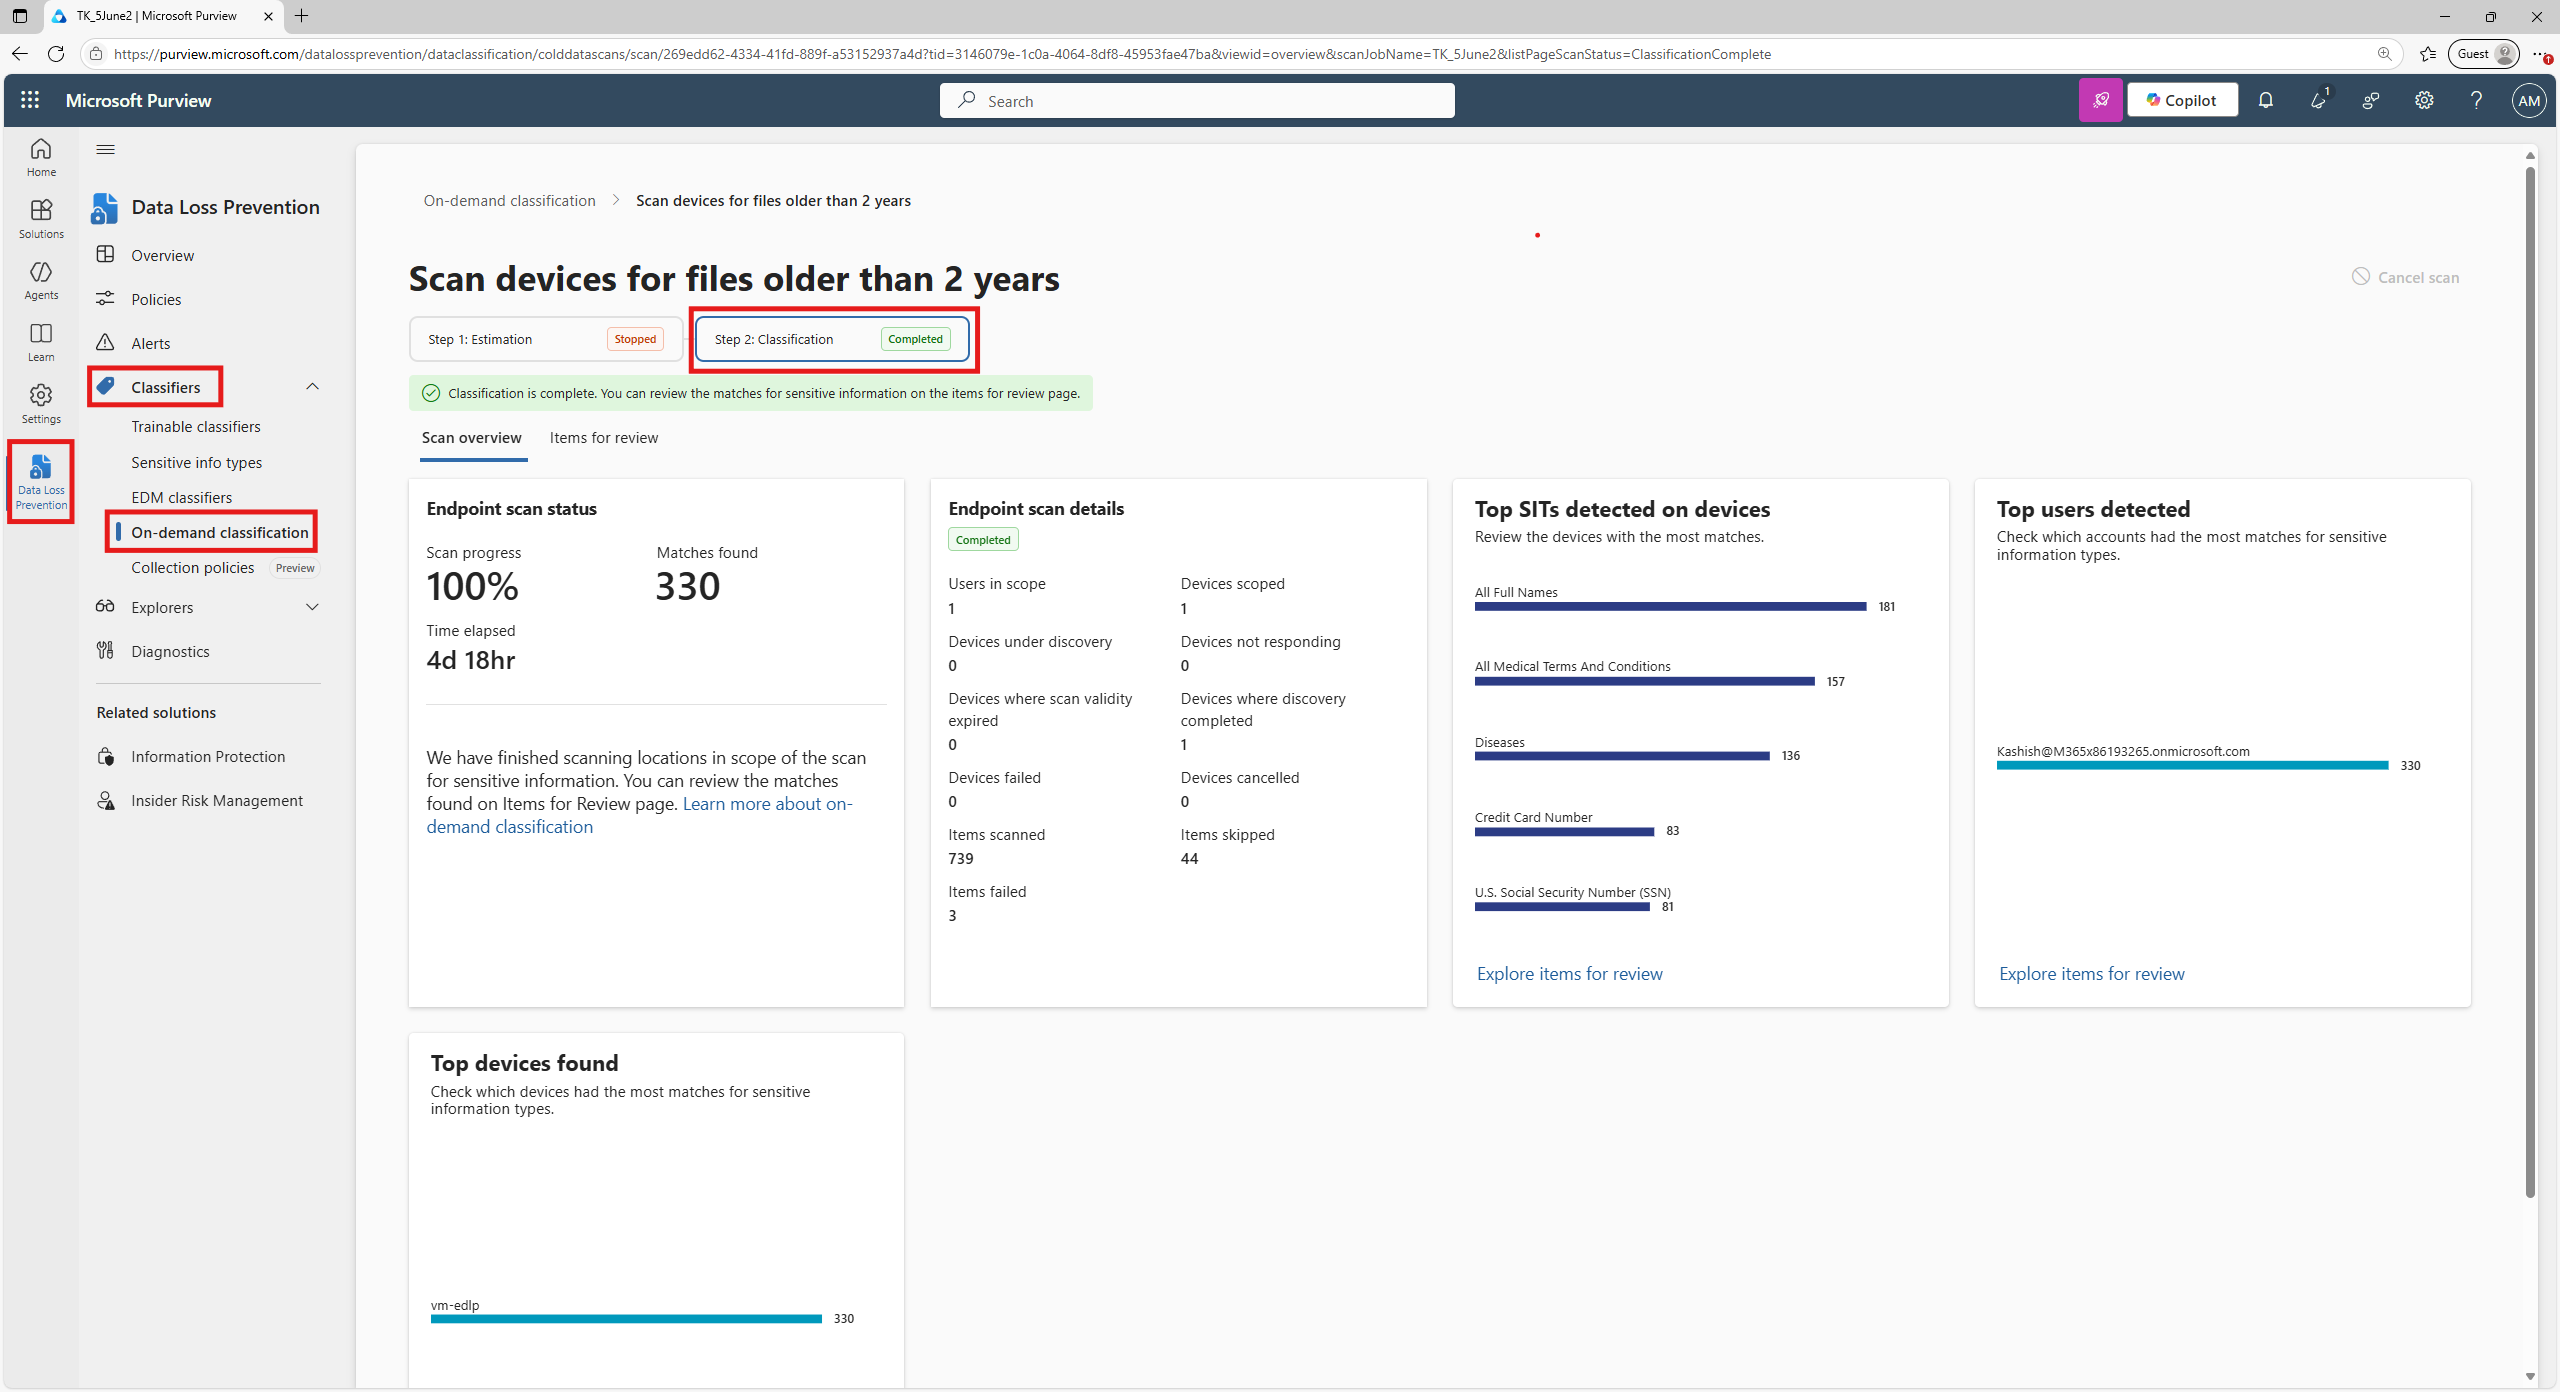Open a new browser tab
The height and width of the screenshot is (1392, 2560).
click(301, 16)
